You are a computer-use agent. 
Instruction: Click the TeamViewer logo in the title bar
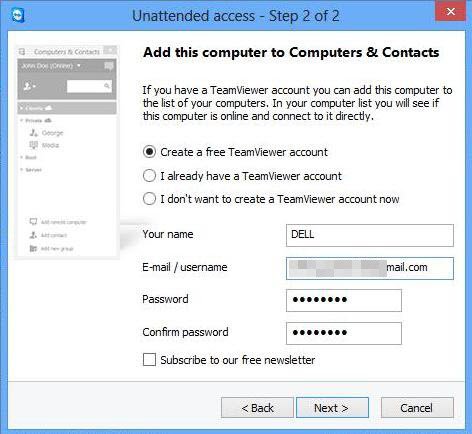(x=17, y=15)
